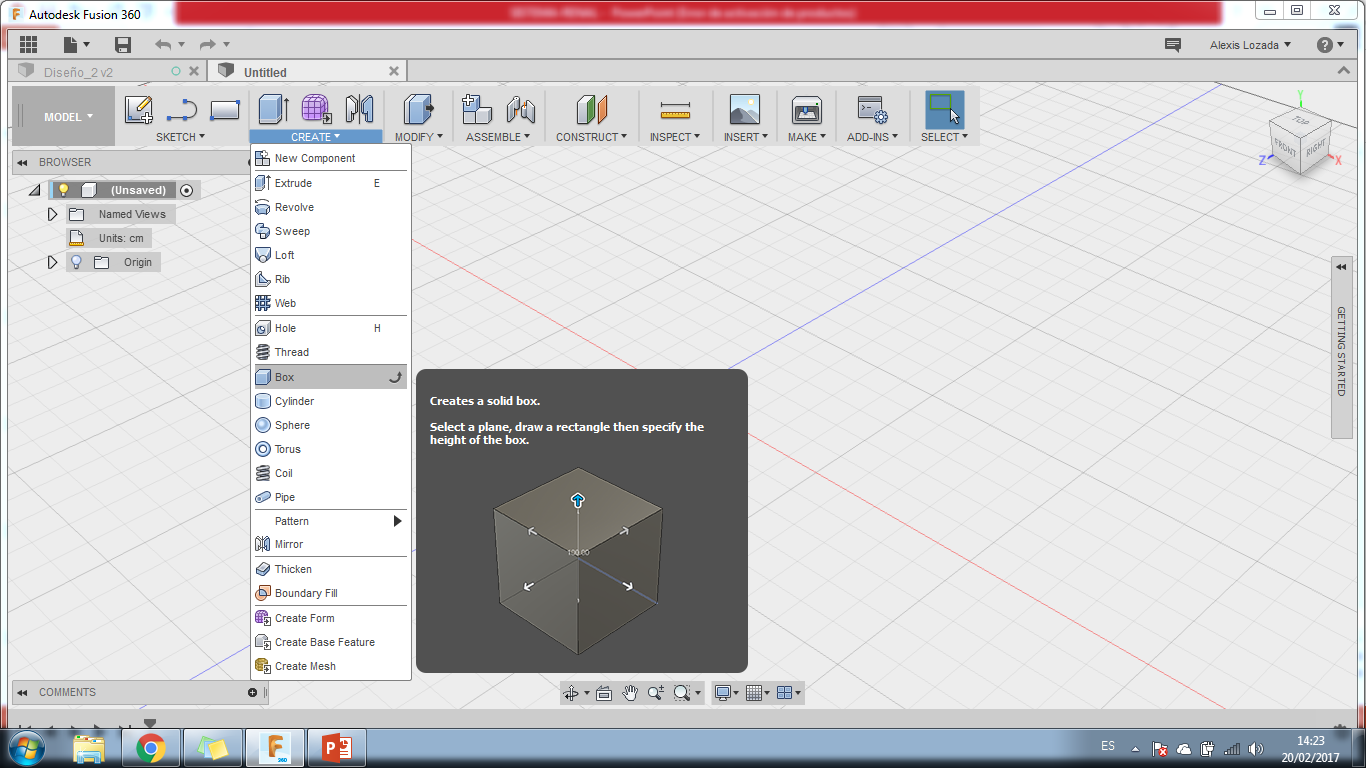Collapse the BROWSER panel arrows
This screenshot has width=1366, height=768.
pyautogui.click(x=22, y=162)
